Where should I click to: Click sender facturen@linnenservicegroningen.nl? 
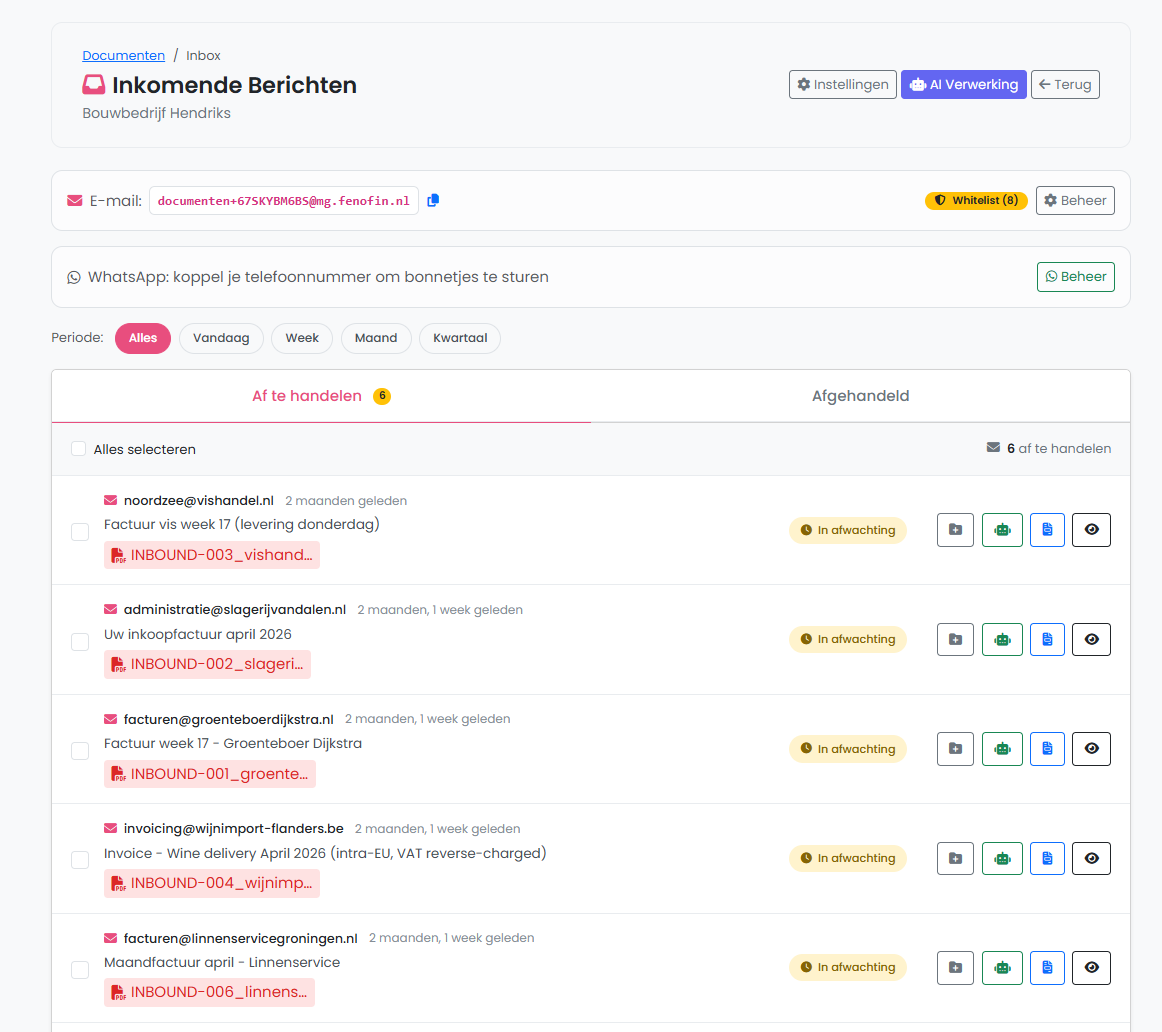241,938
